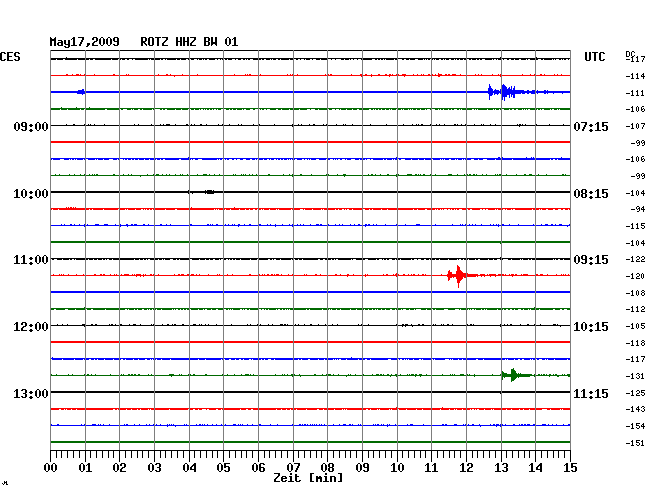650x494 pixels.
Task: Click the DC offset value -118
Action: (x=635, y=343)
